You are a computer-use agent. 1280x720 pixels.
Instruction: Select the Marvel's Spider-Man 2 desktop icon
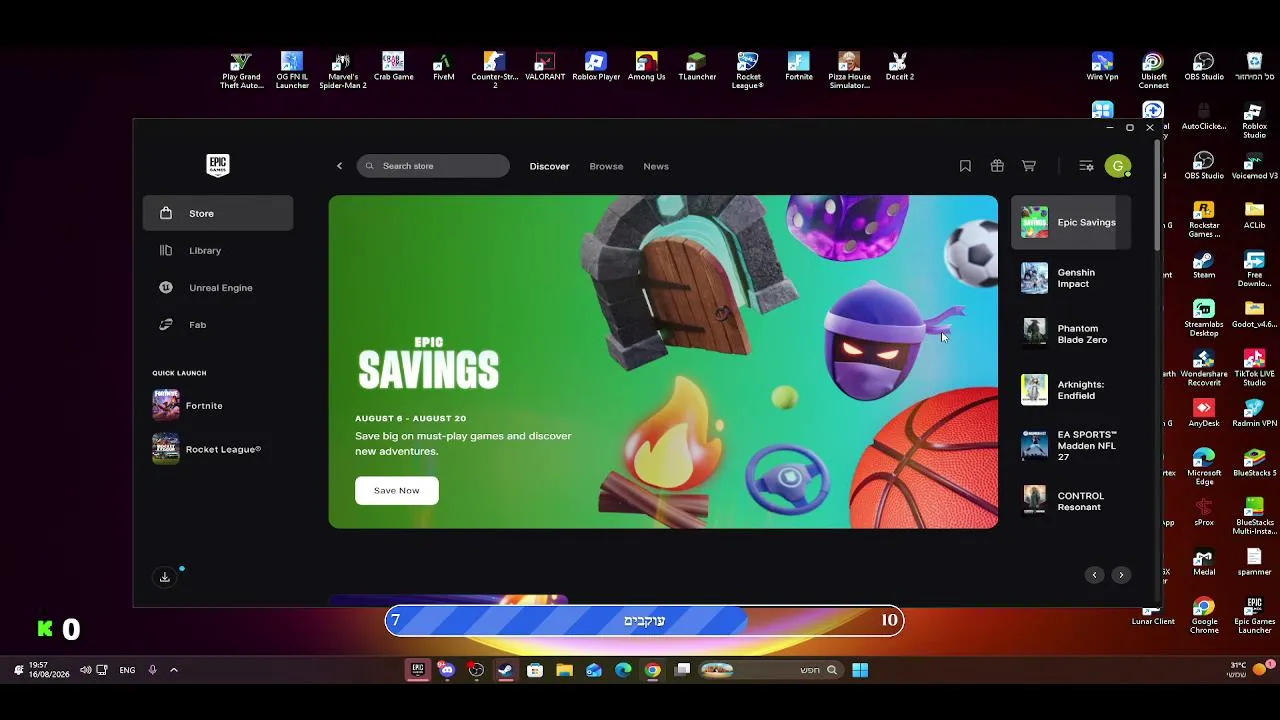[342, 71]
